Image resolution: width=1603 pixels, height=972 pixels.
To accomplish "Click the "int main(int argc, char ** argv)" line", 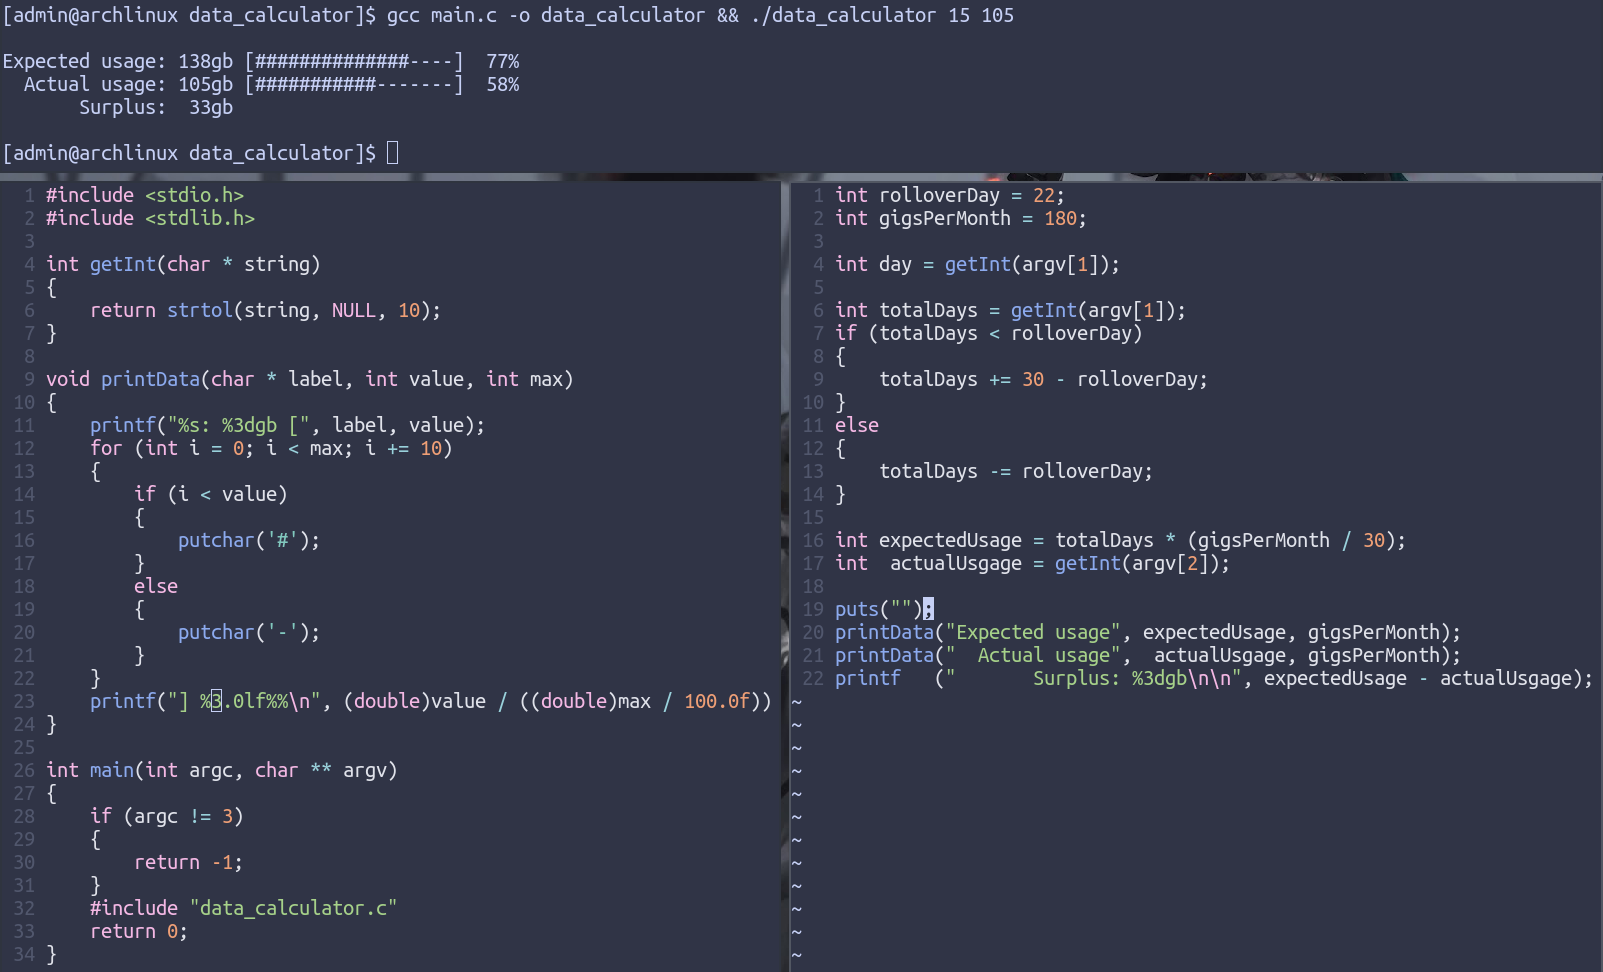I will [222, 770].
